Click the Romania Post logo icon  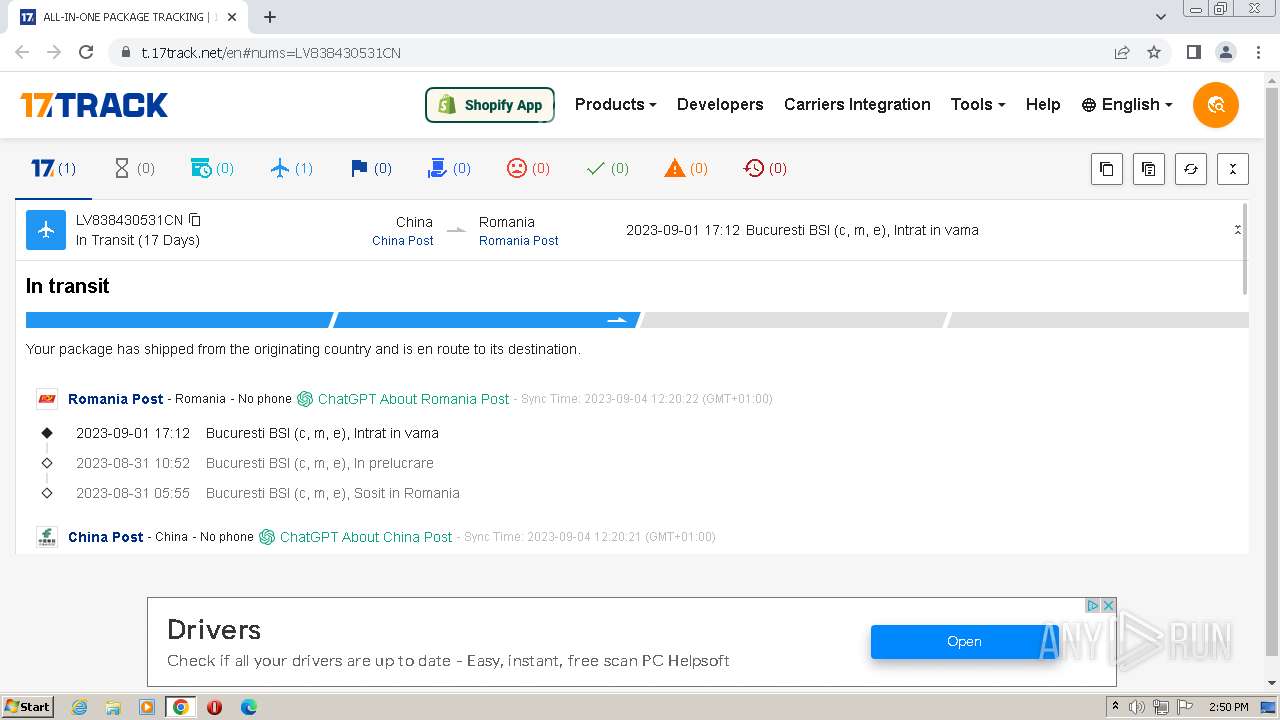tap(47, 398)
